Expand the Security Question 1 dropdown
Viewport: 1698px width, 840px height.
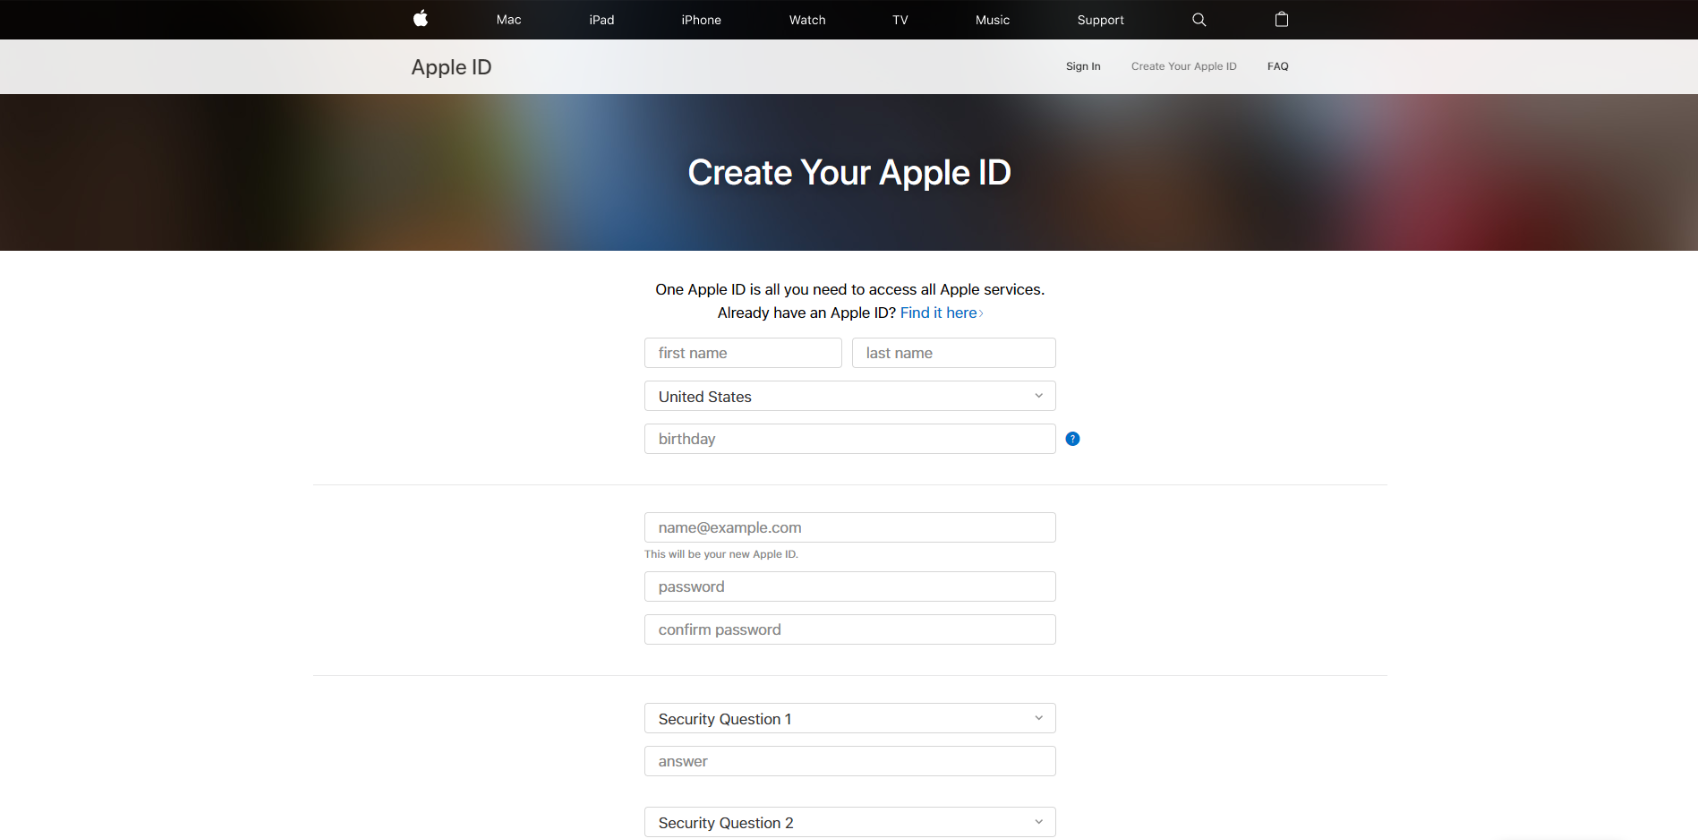click(x=850, y=718)
